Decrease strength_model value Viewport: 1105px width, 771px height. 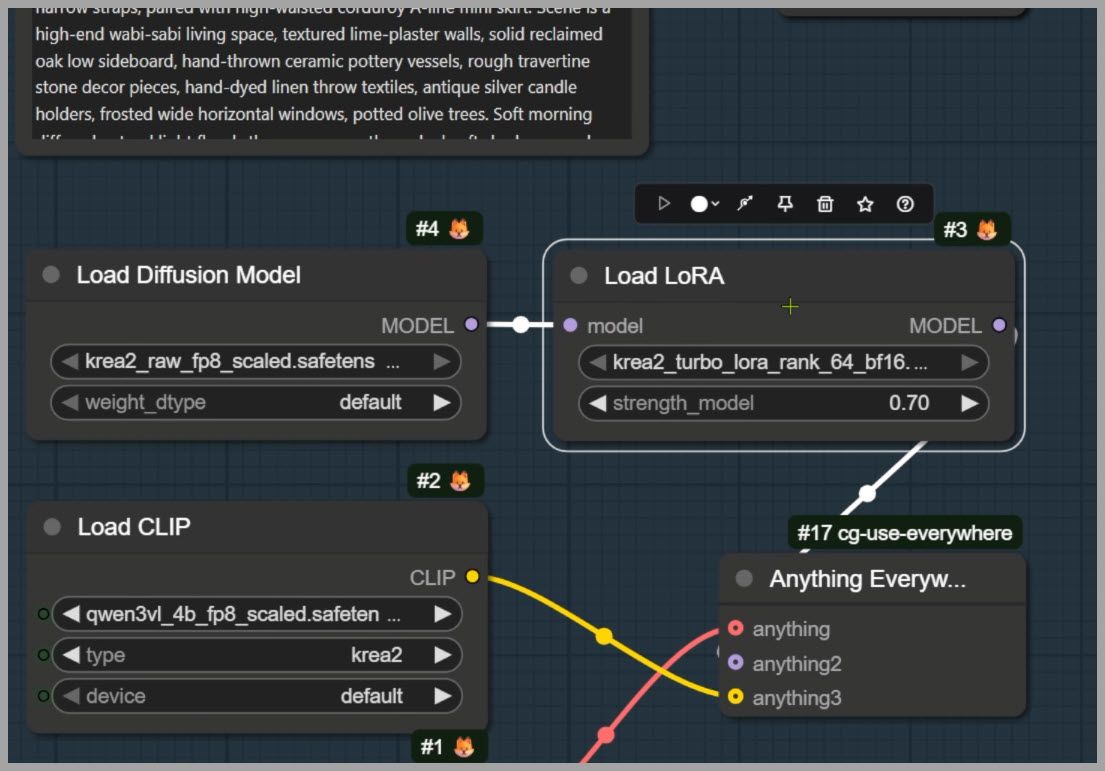(x=598, y=403)
